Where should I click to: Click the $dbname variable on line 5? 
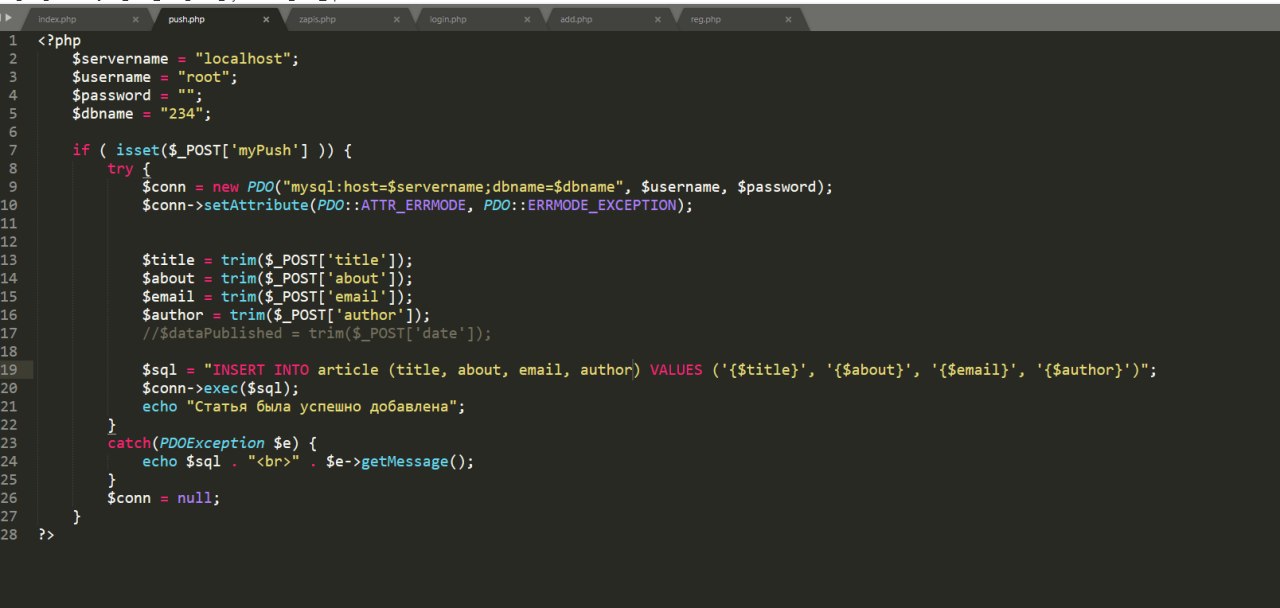click(102, 113)
